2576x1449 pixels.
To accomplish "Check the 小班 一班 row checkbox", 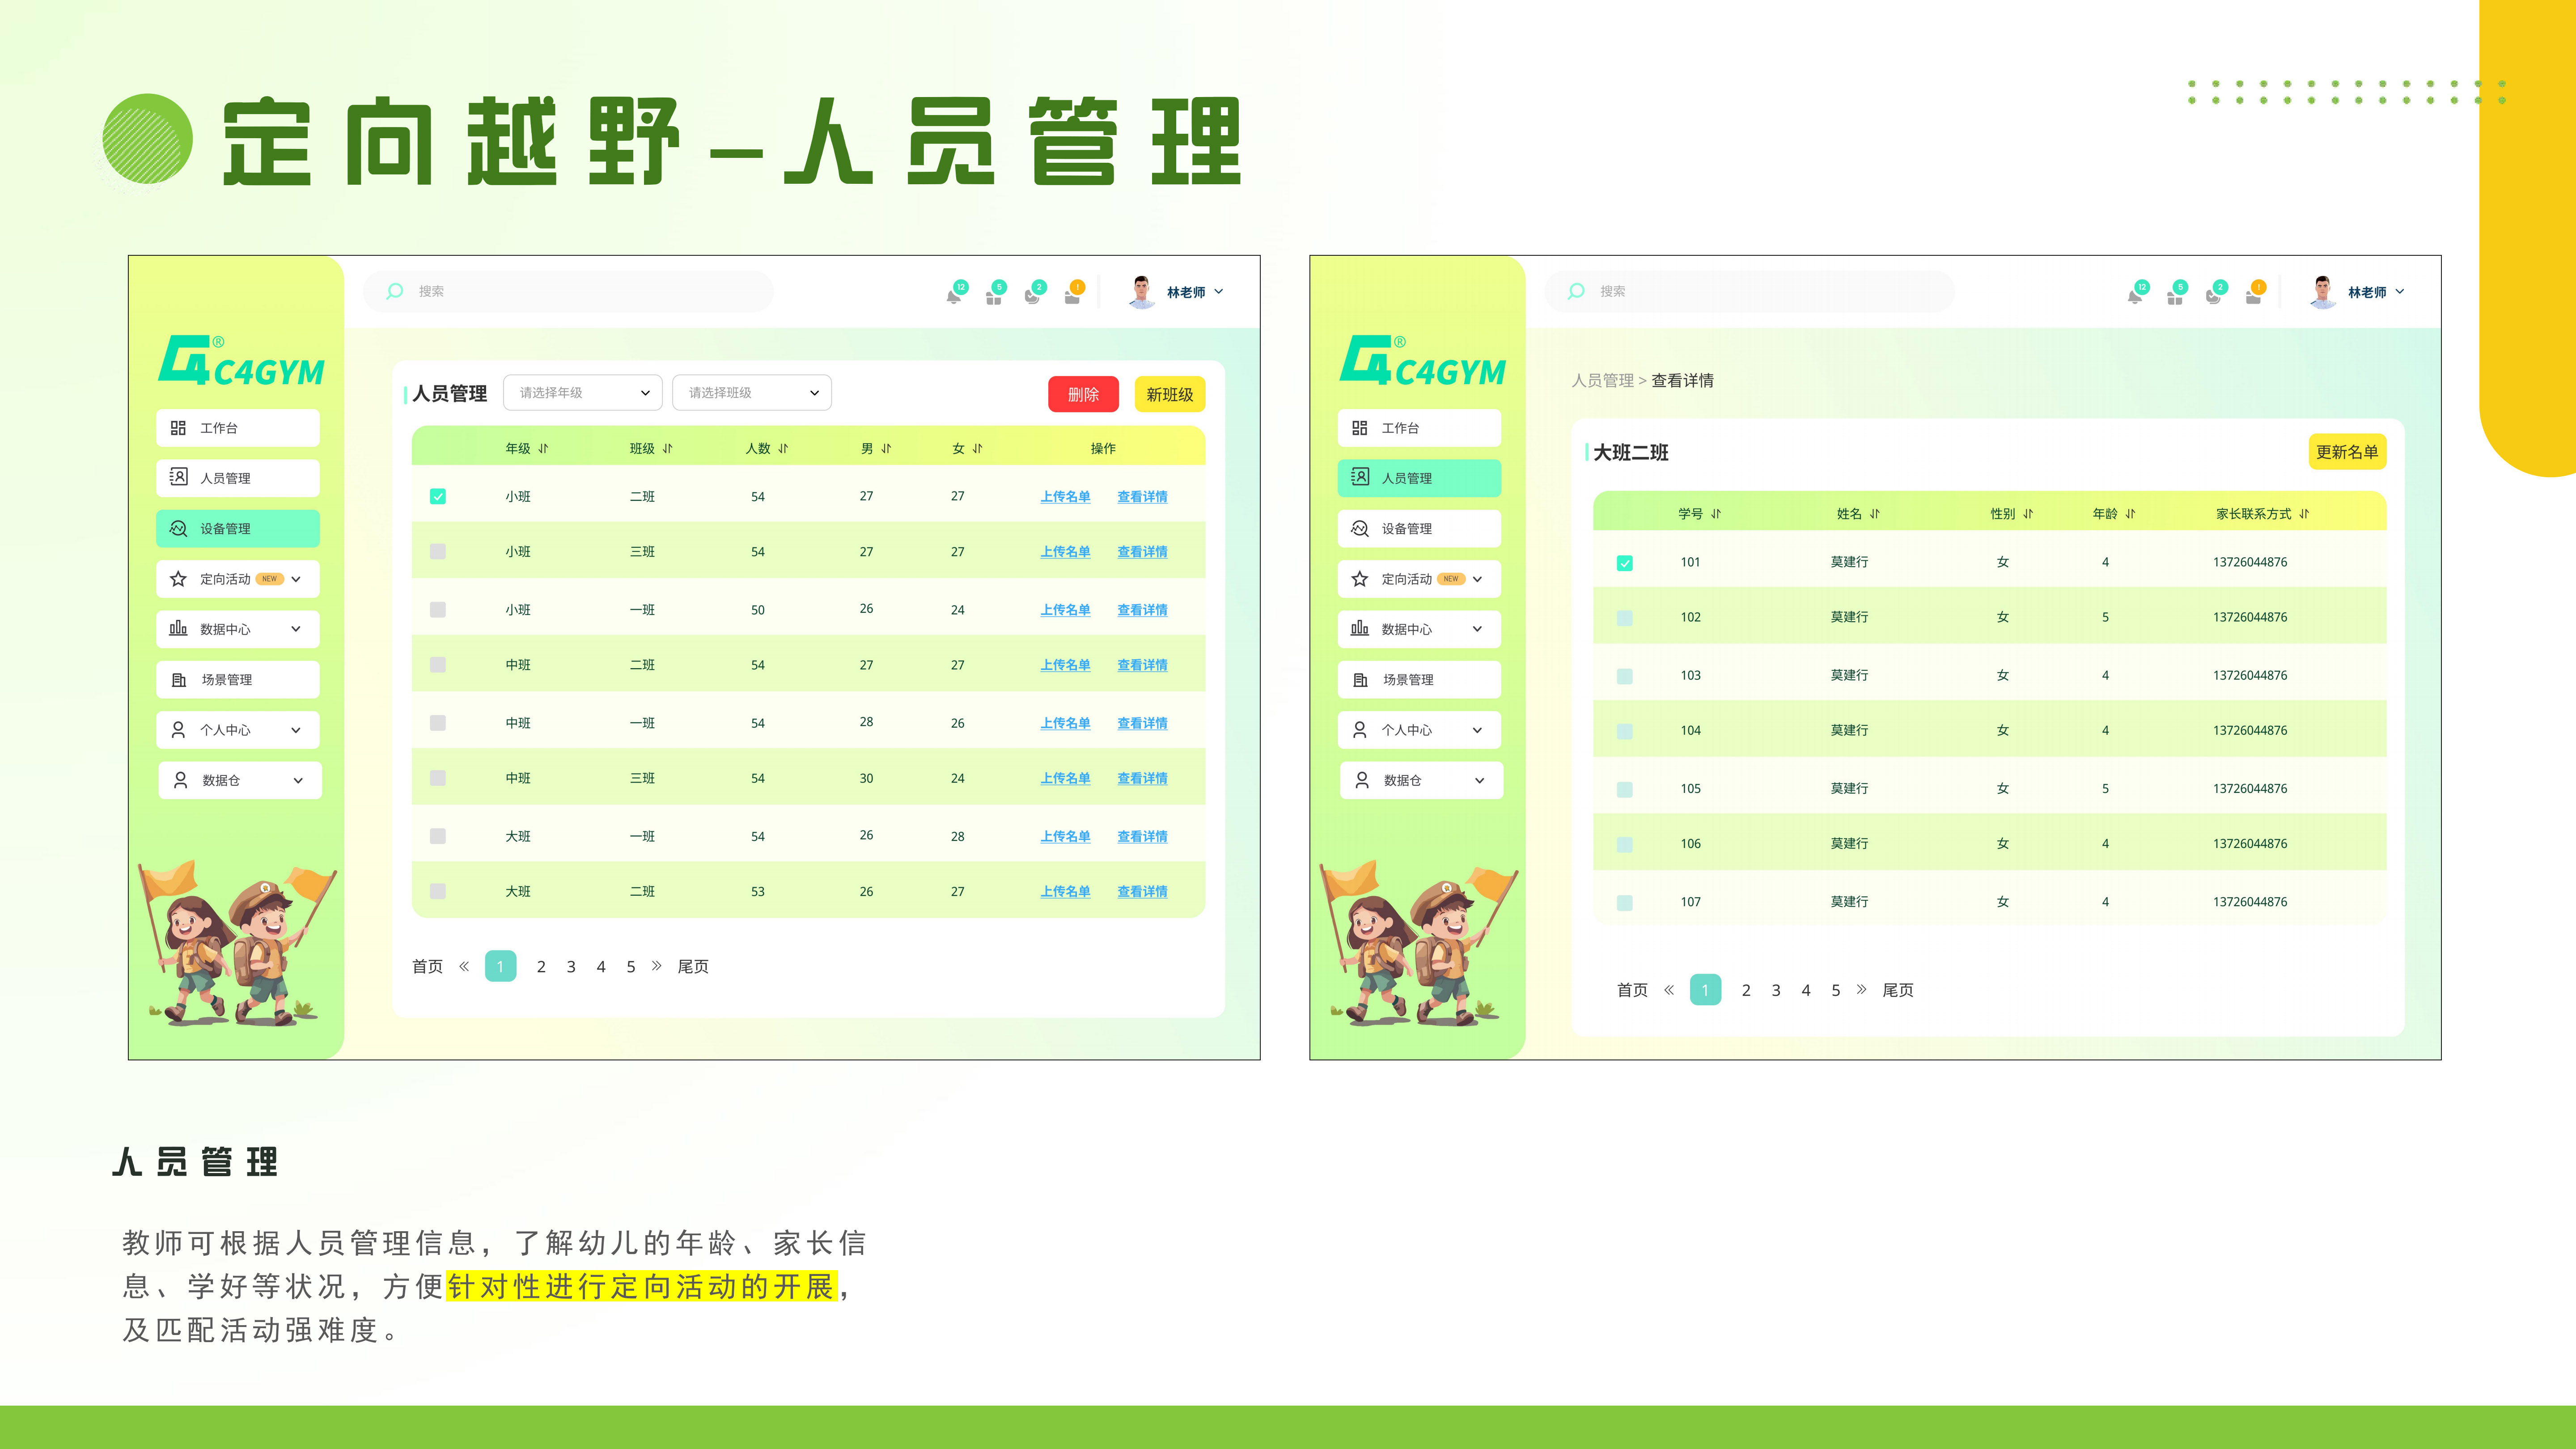I will click(438, 610).
